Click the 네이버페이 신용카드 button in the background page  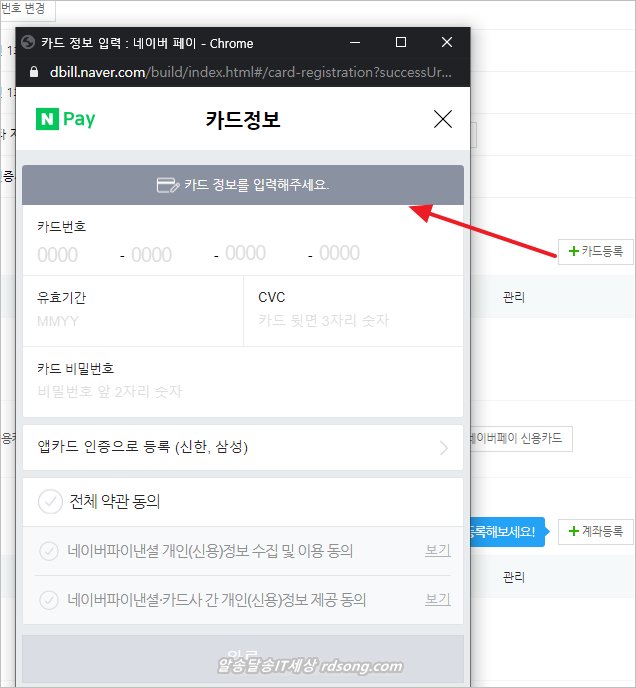tap(521, 438)
